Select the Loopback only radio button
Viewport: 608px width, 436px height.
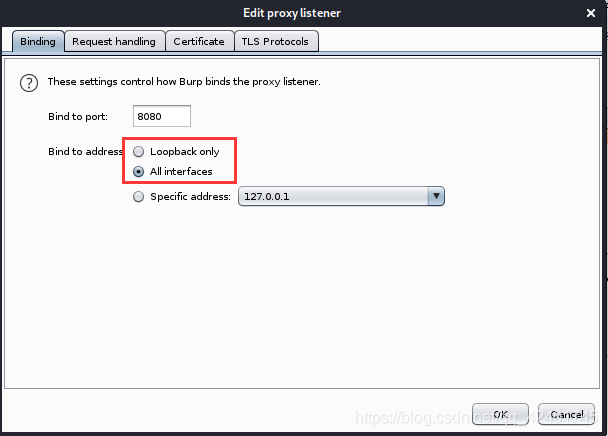point(138,151)
